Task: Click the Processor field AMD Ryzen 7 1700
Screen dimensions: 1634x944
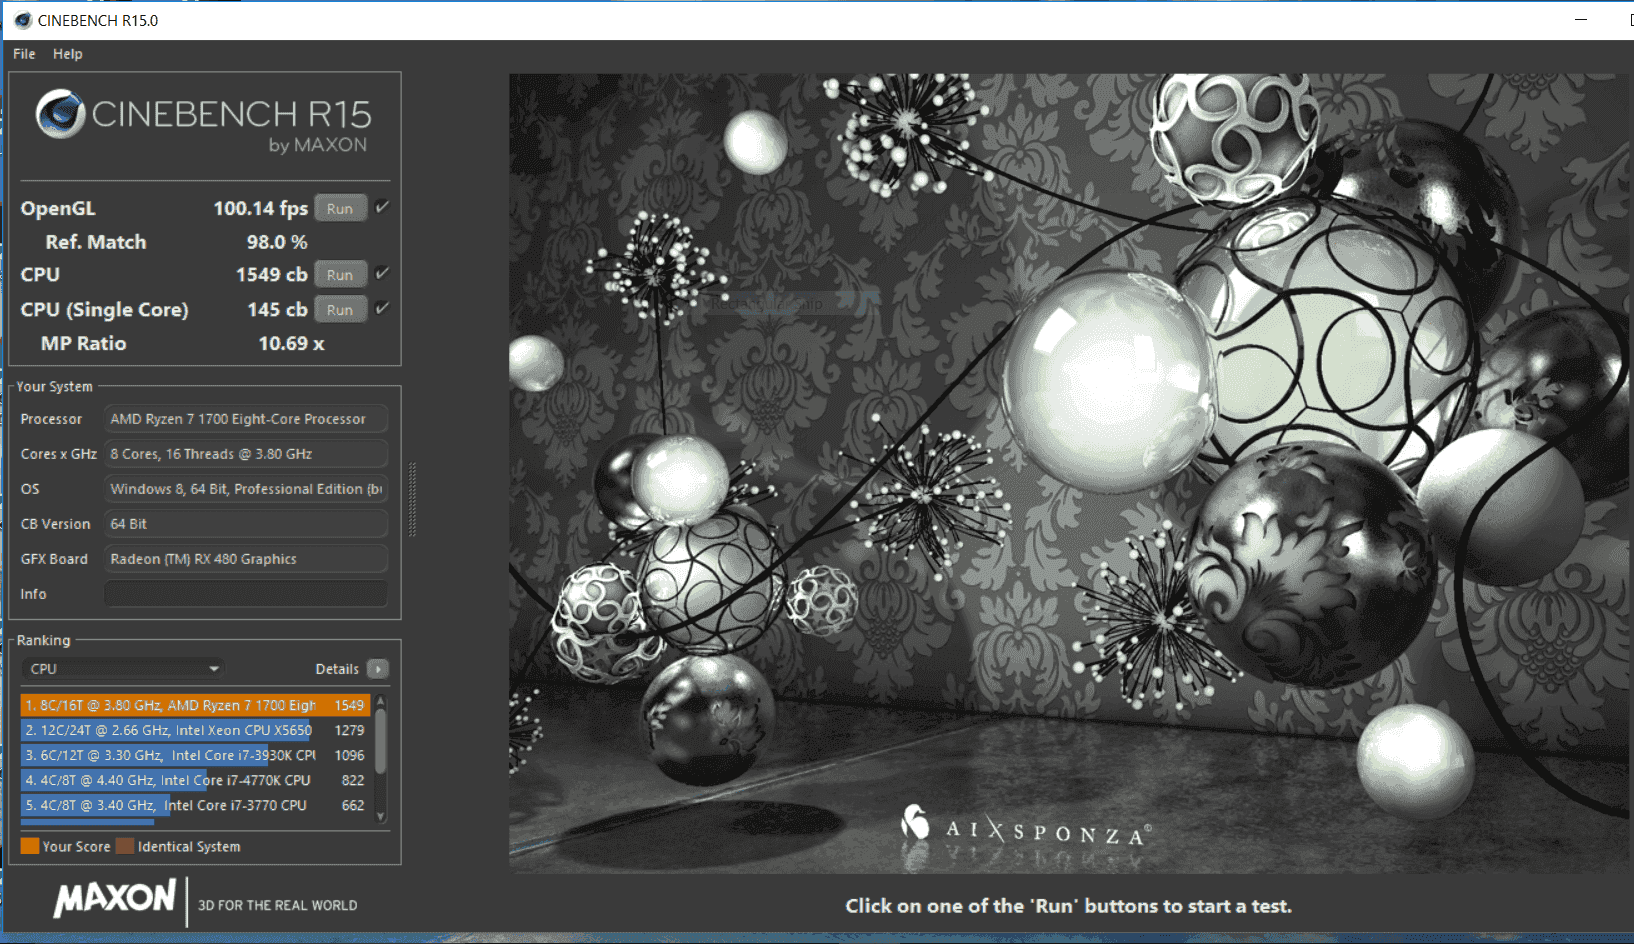Action: 246,419
